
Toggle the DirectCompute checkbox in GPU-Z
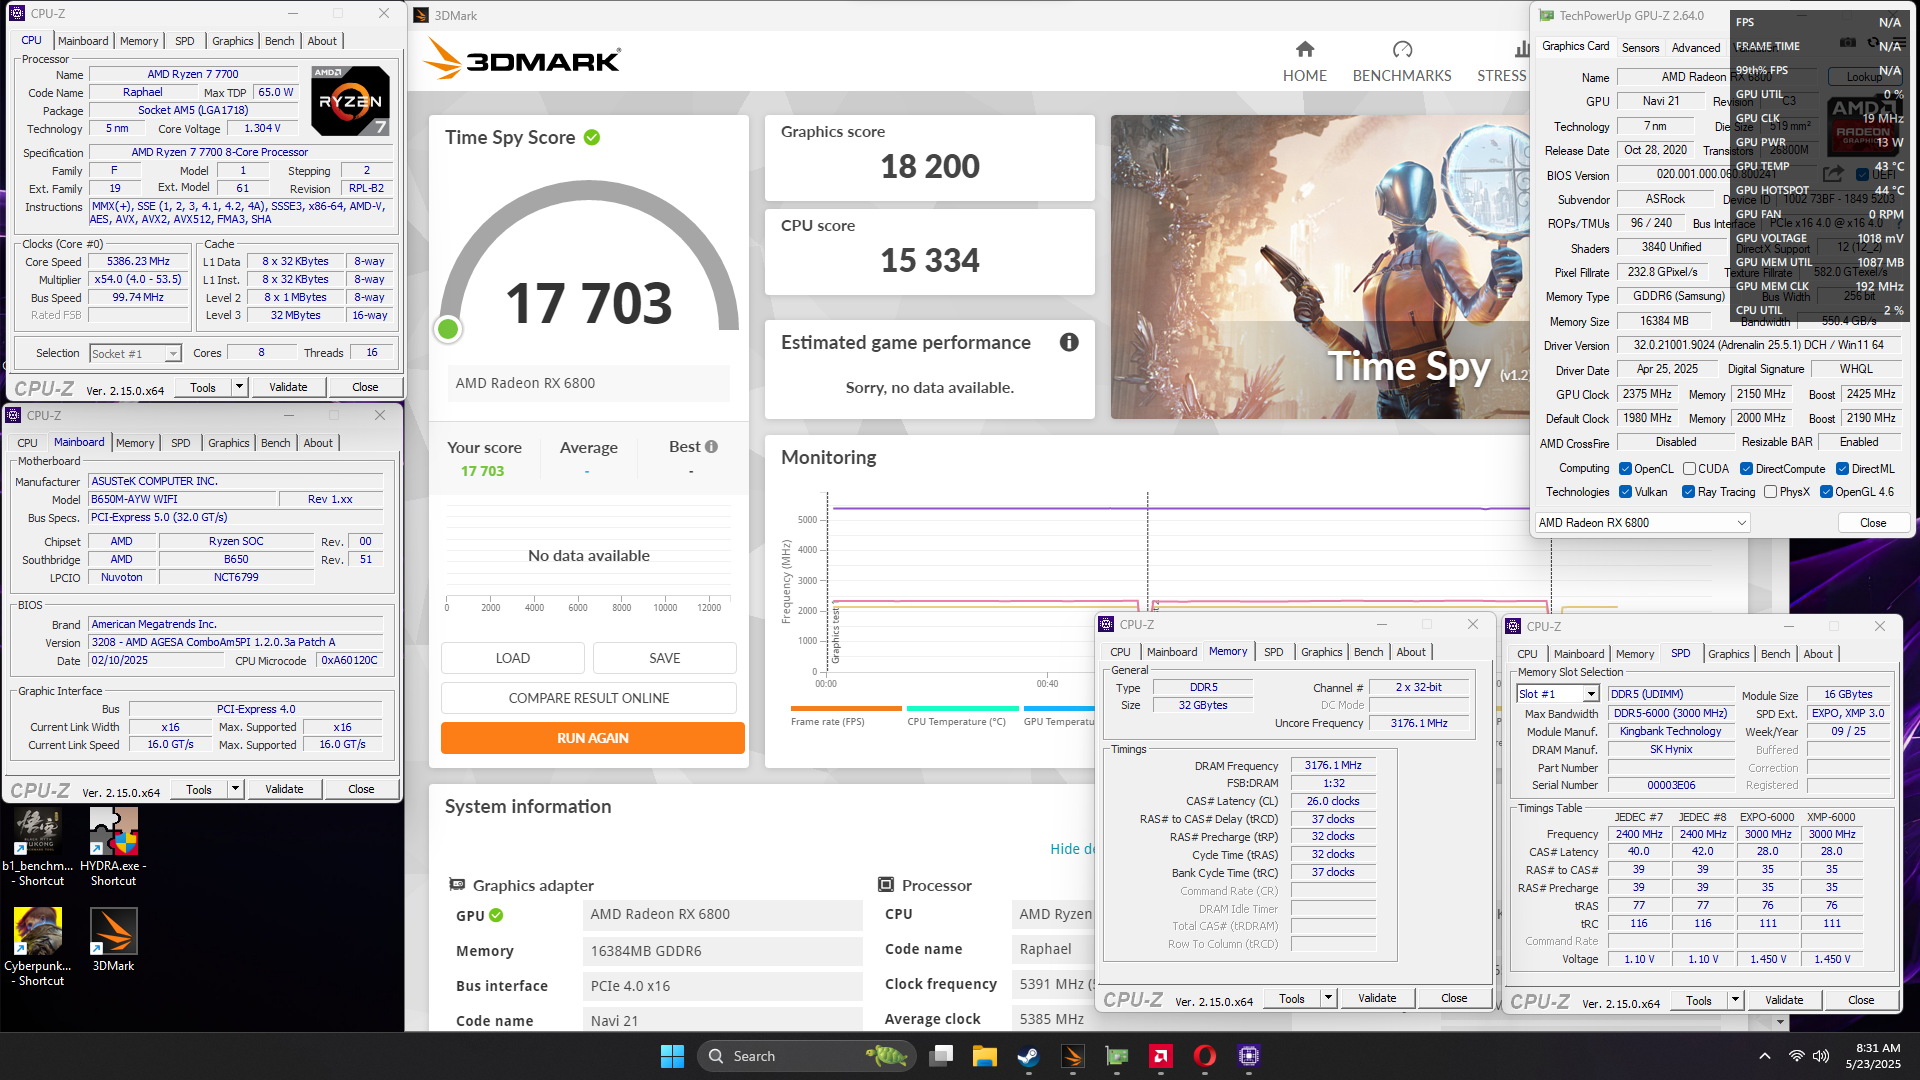point(1746,469)
